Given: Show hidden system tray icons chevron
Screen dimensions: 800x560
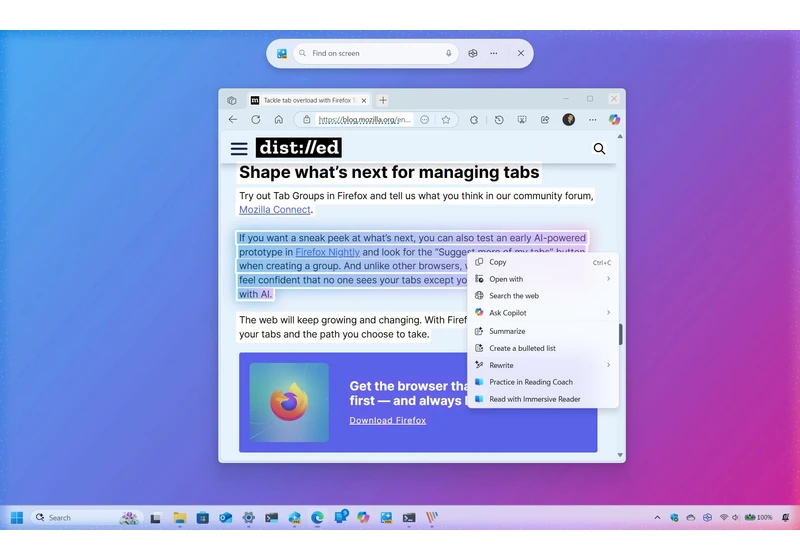Looking at the screenshot, I should tap(657, 518).
